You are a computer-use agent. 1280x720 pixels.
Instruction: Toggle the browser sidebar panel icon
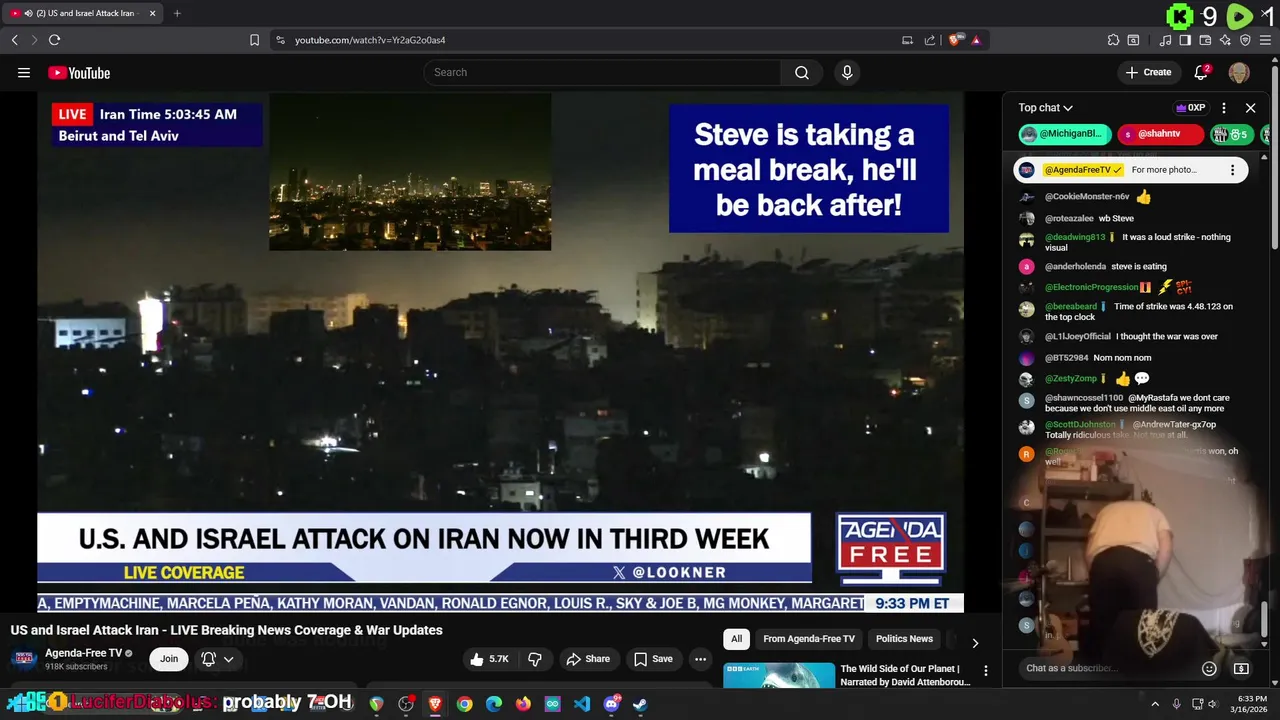coord(1185,40)
